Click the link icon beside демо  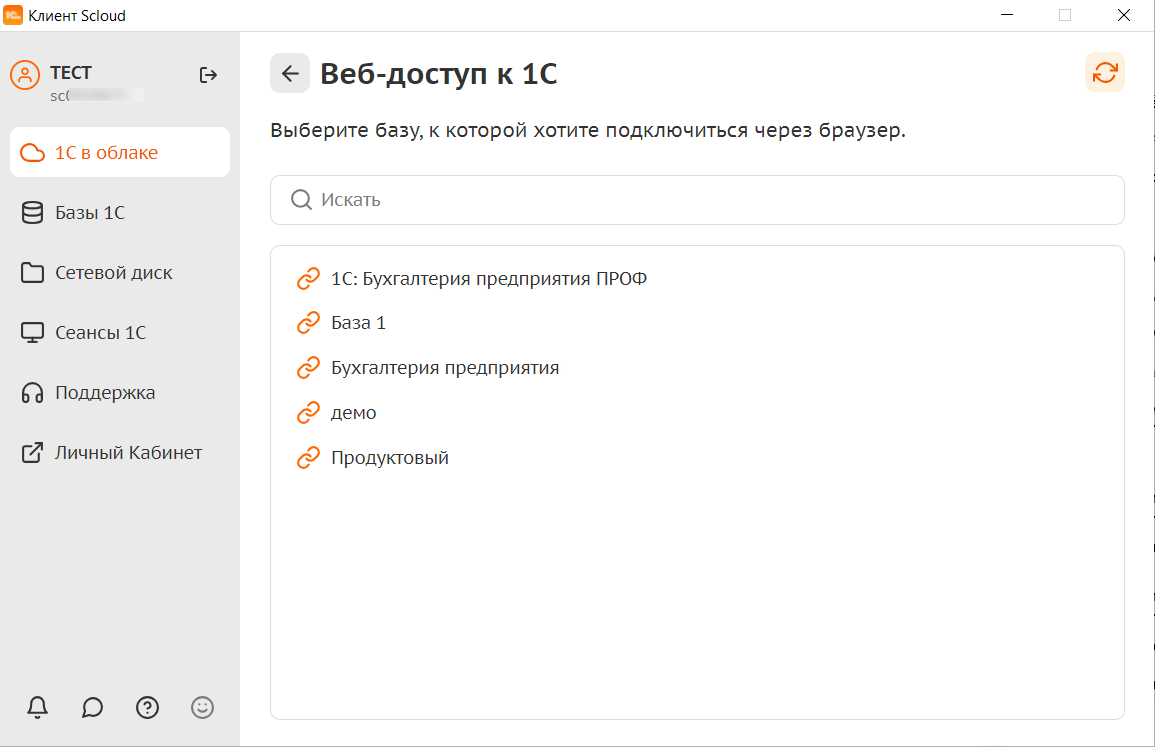(308, 413)
